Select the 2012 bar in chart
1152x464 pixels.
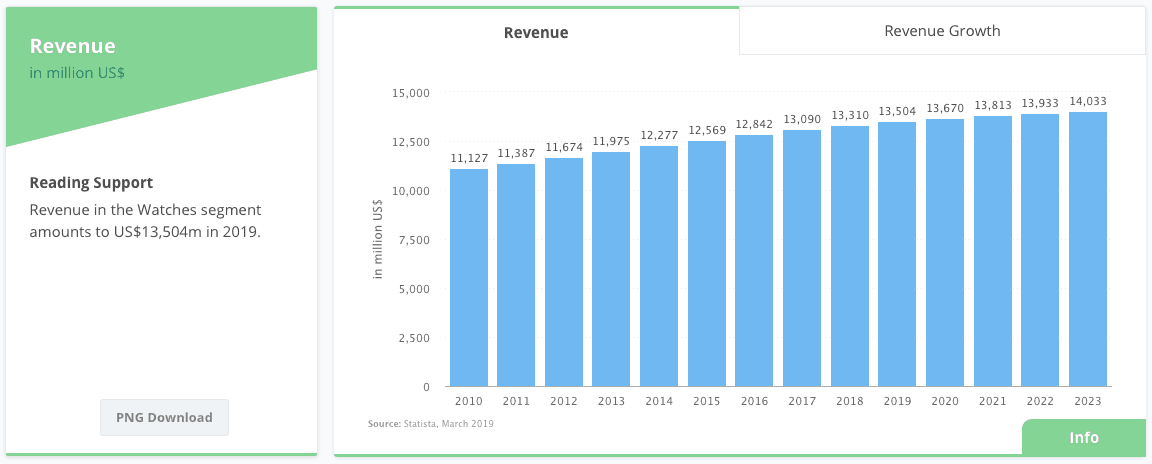[564, 272]
